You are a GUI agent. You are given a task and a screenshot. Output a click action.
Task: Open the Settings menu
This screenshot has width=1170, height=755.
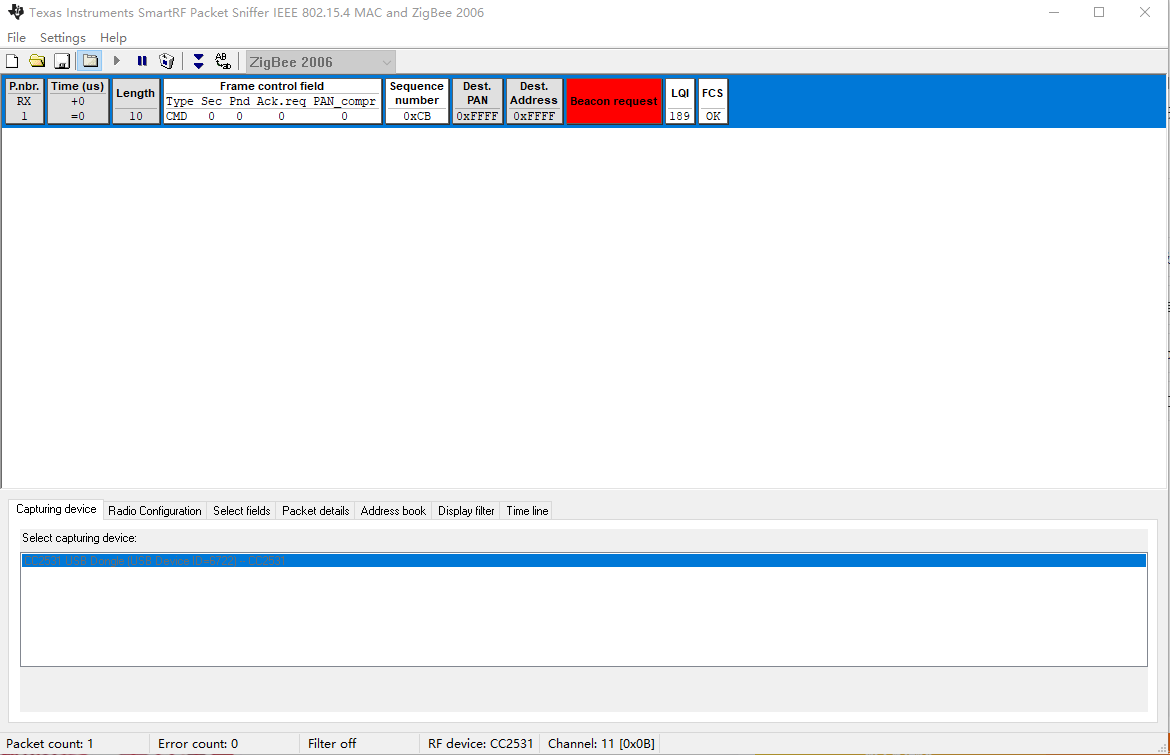[62, 37]
